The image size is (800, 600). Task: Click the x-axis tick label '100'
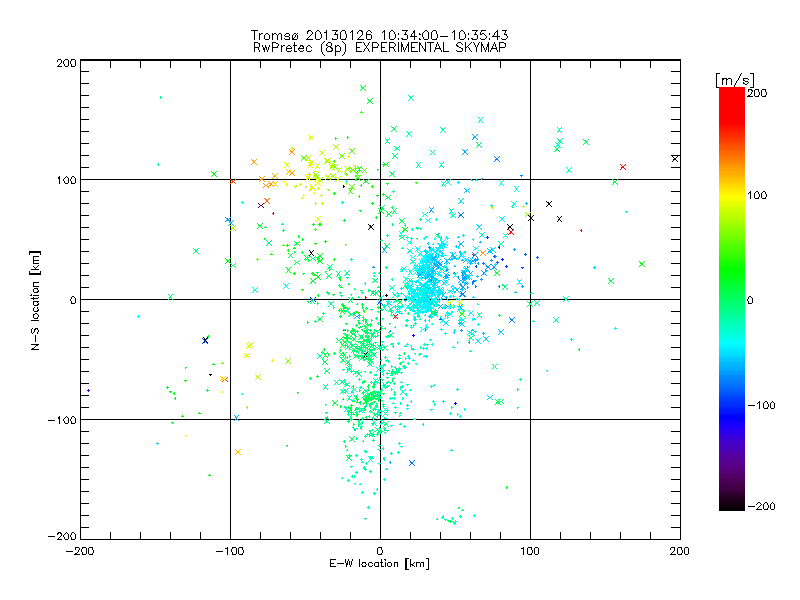[530, 551]
